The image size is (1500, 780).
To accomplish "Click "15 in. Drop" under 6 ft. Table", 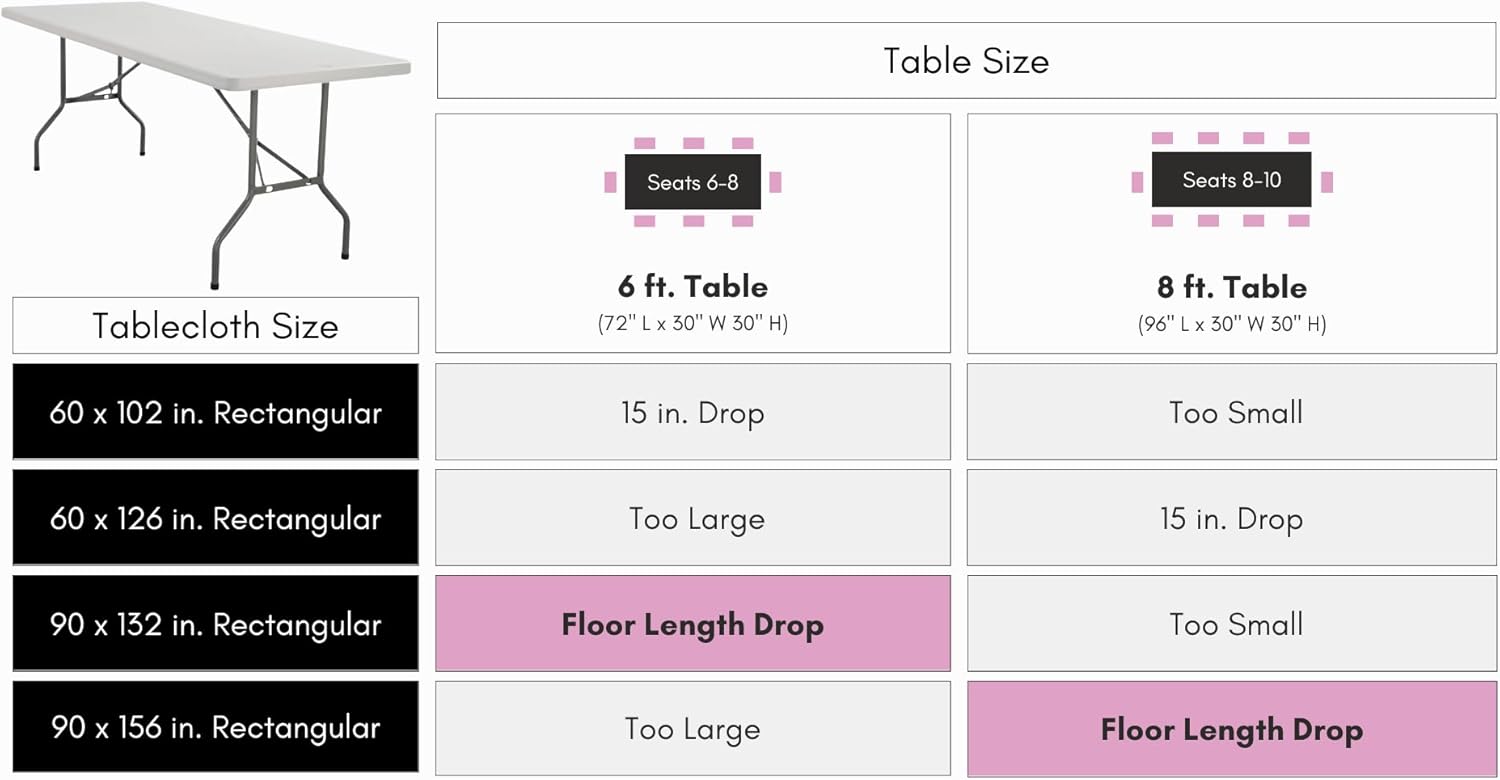I will coord(692,412).
